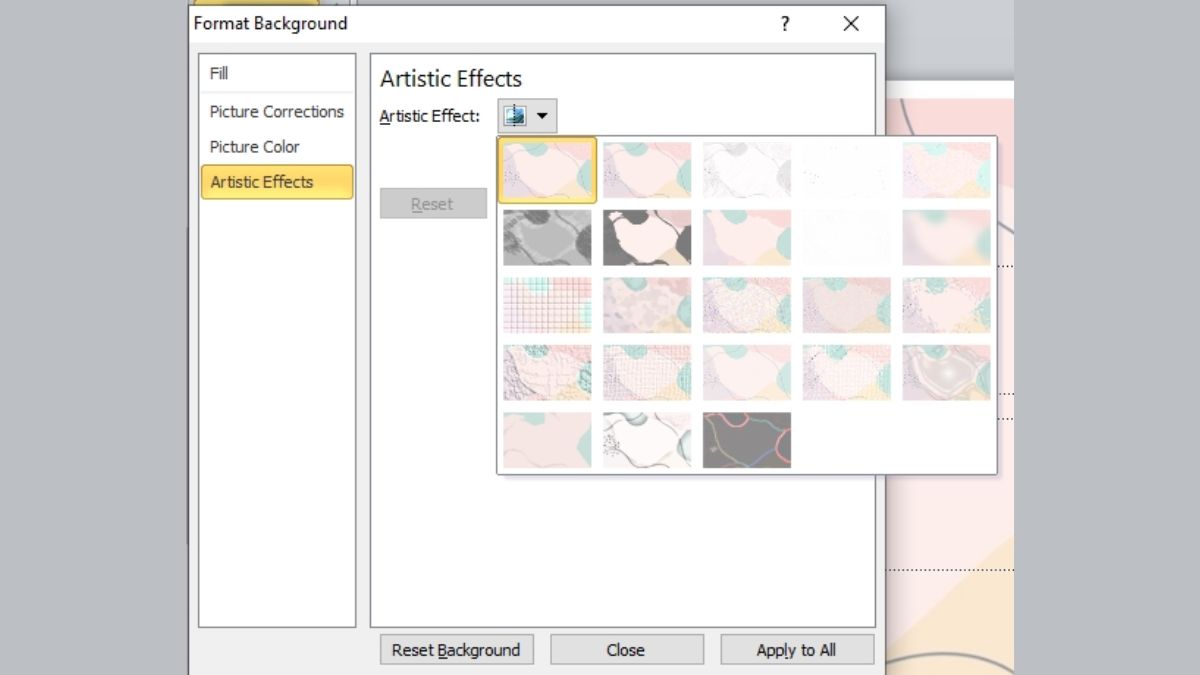1200x675 pixels.
Task: Switch to the Picture Color section
Action: click(254, 147)
